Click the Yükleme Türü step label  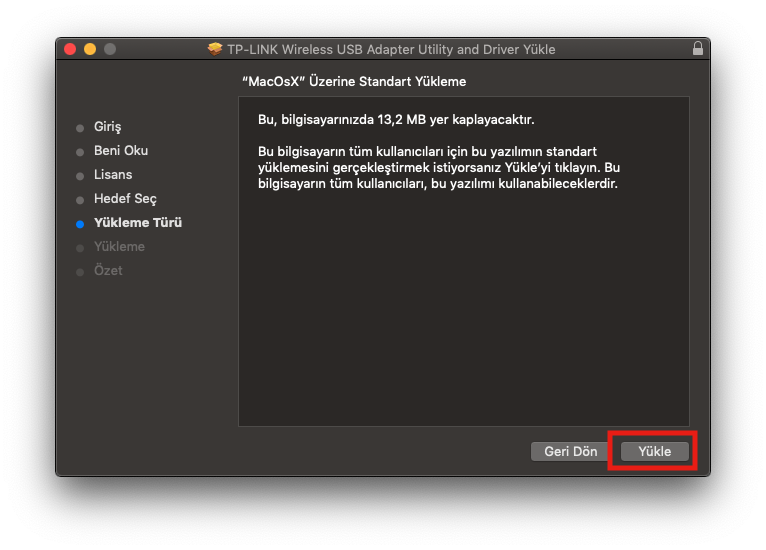pyautogui.click(x=138, y=223)
